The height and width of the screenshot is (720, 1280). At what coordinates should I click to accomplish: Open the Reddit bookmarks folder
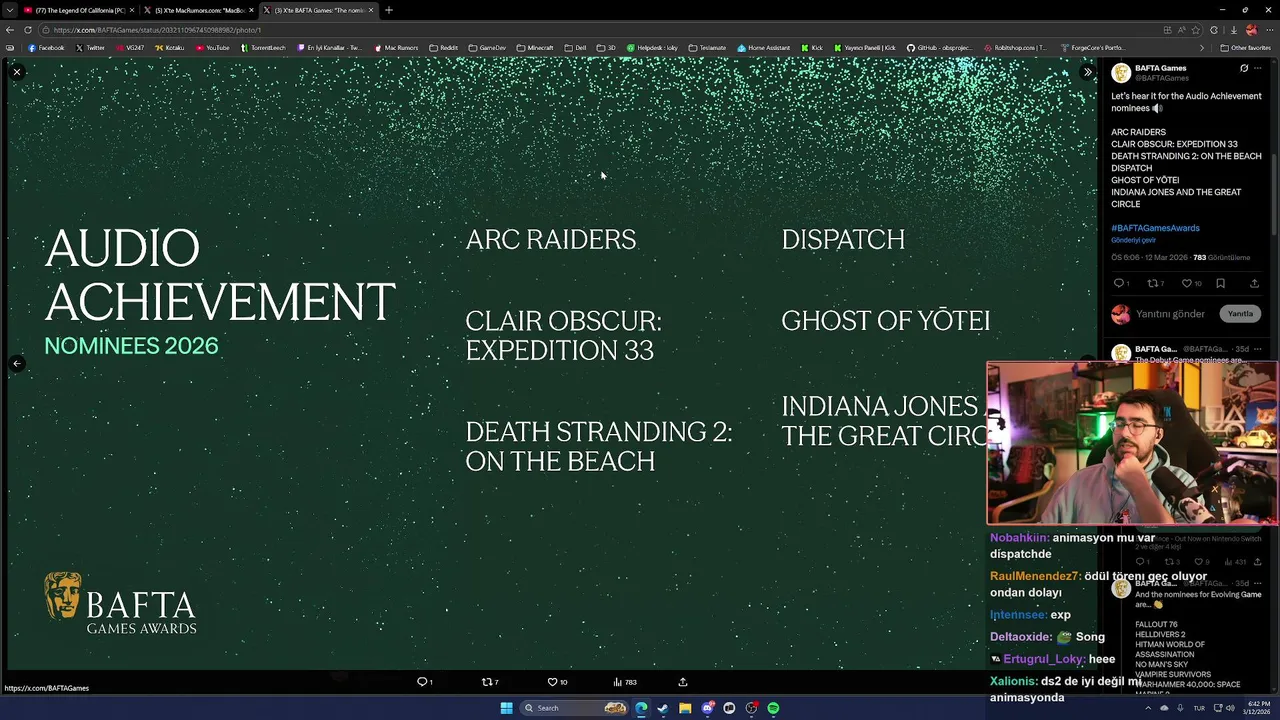(x=444, y=48)
